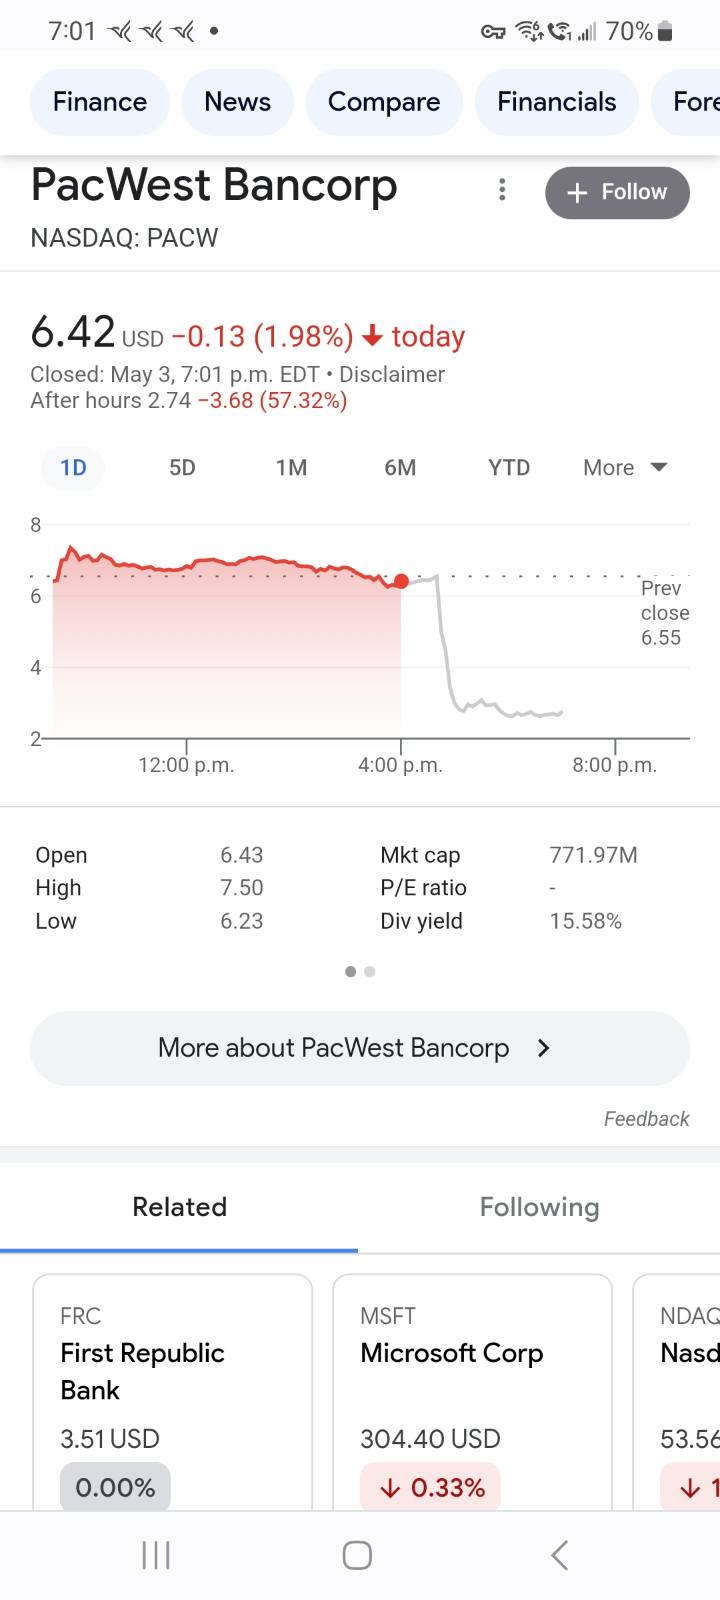Viewport: 720px width, 1600px height.
Task: Follow PacWest Bancorp stock
Action: pyautogui.click(x=617, y=192)
